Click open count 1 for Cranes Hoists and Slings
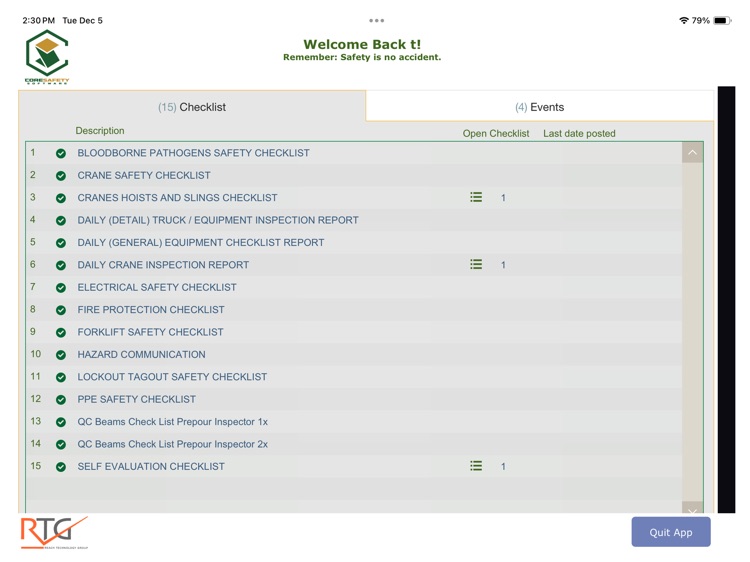The width and height of the screenshot is (750, 562). click(x=503, y=198)
